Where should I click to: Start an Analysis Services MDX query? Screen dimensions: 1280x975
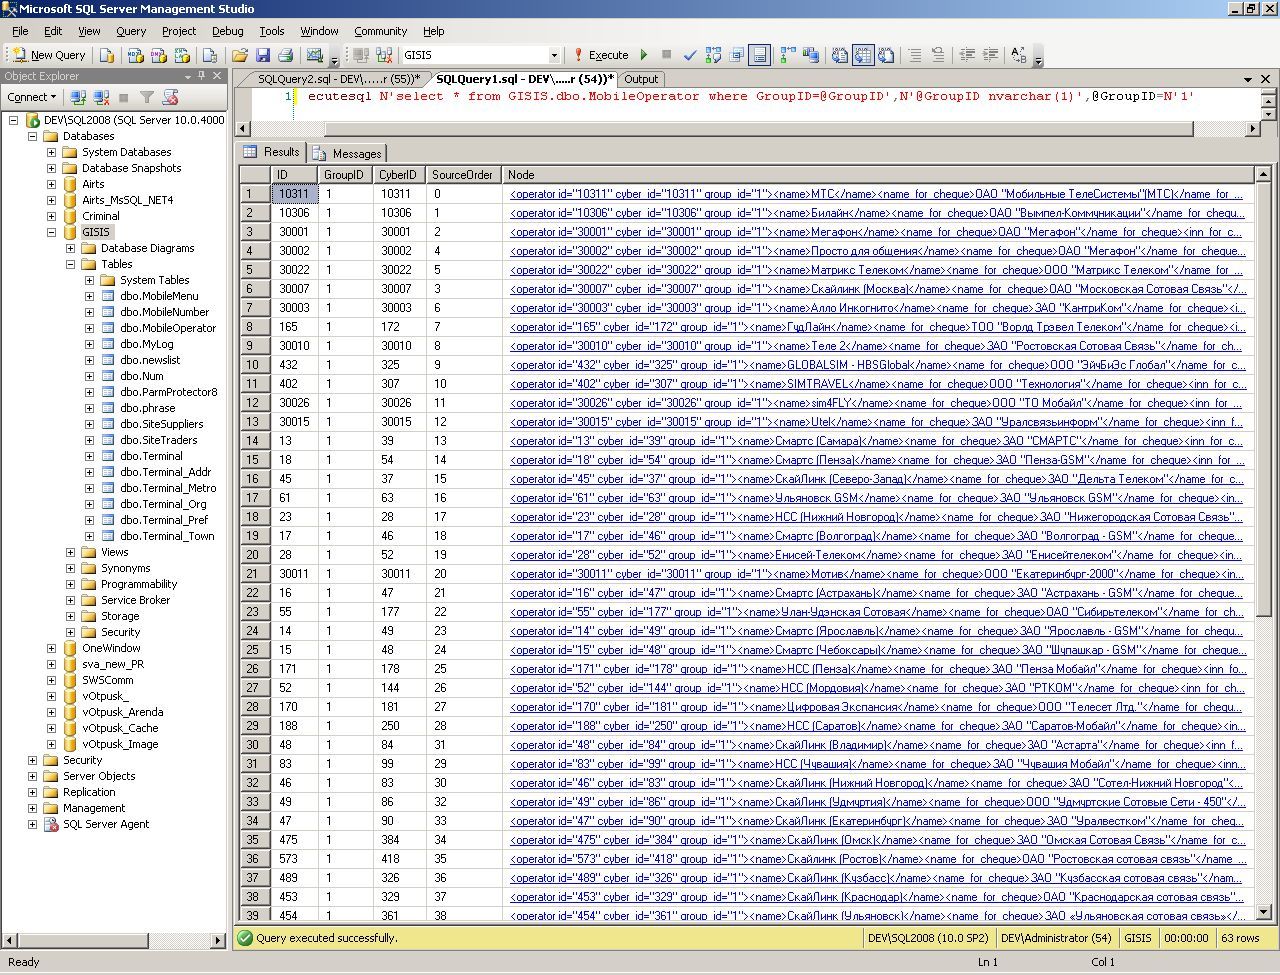click(x=135, y=55)
